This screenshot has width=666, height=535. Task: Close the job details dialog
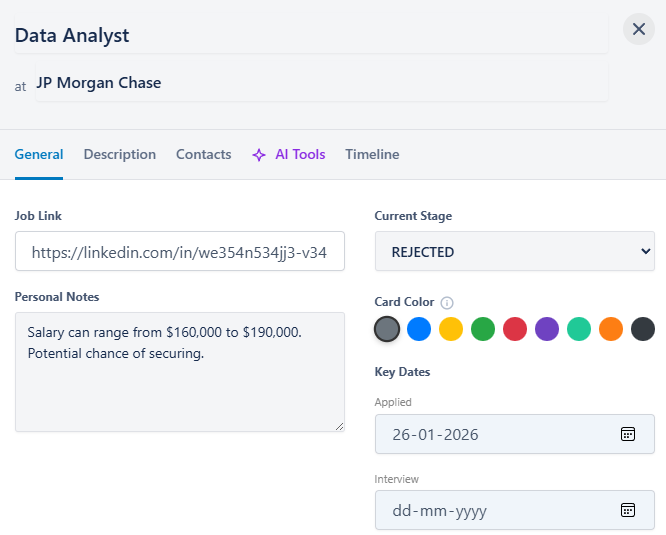tap(639, 29)
